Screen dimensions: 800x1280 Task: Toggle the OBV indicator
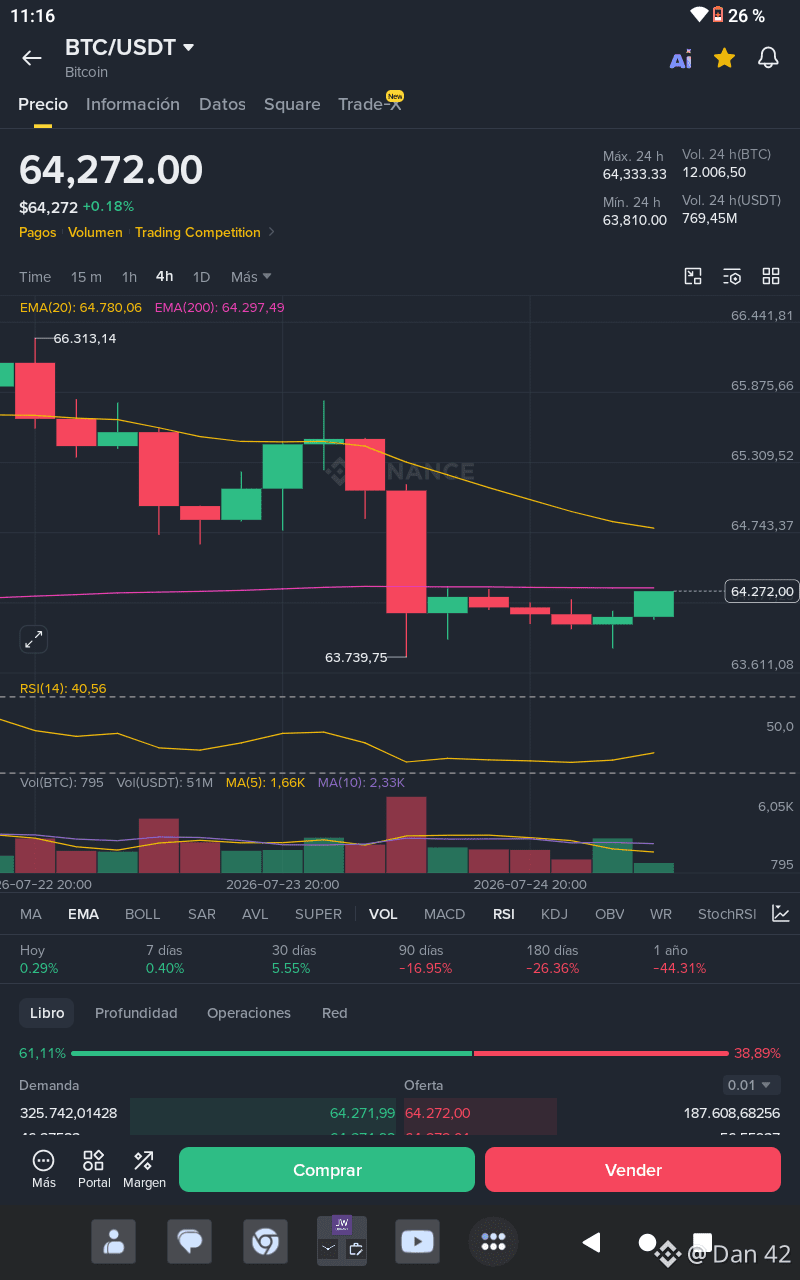[609, 914]
